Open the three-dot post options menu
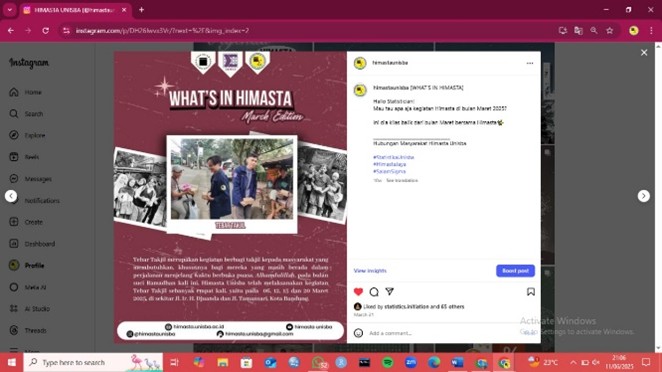Image resolution: width=662 pixels, height=372 pixels. pyautogui.click(x=530, y=63)
